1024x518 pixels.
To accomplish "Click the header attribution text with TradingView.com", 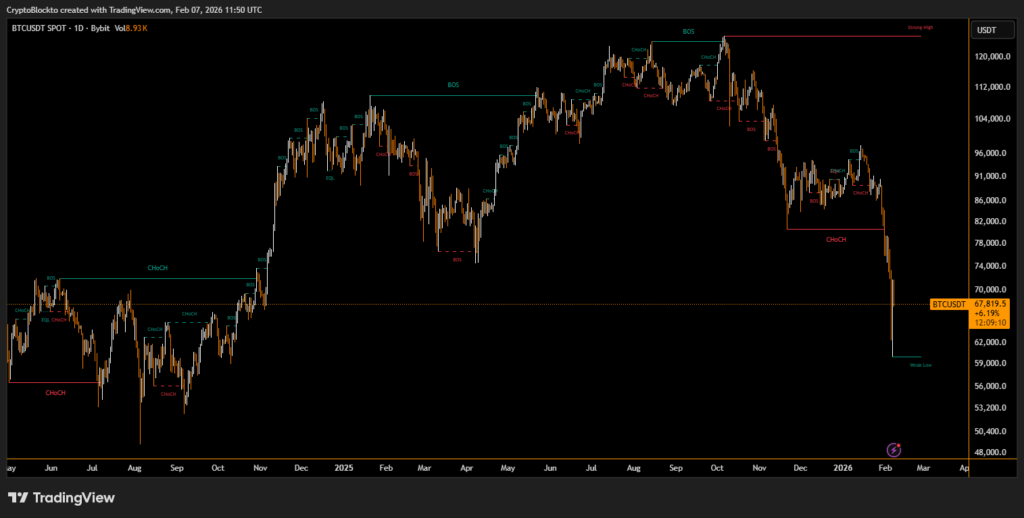I will click(133, 9).
